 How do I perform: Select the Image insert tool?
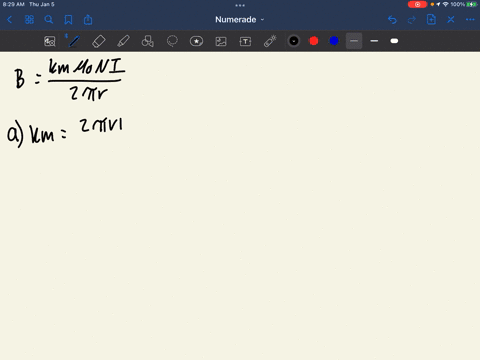[x=221, y=41]
